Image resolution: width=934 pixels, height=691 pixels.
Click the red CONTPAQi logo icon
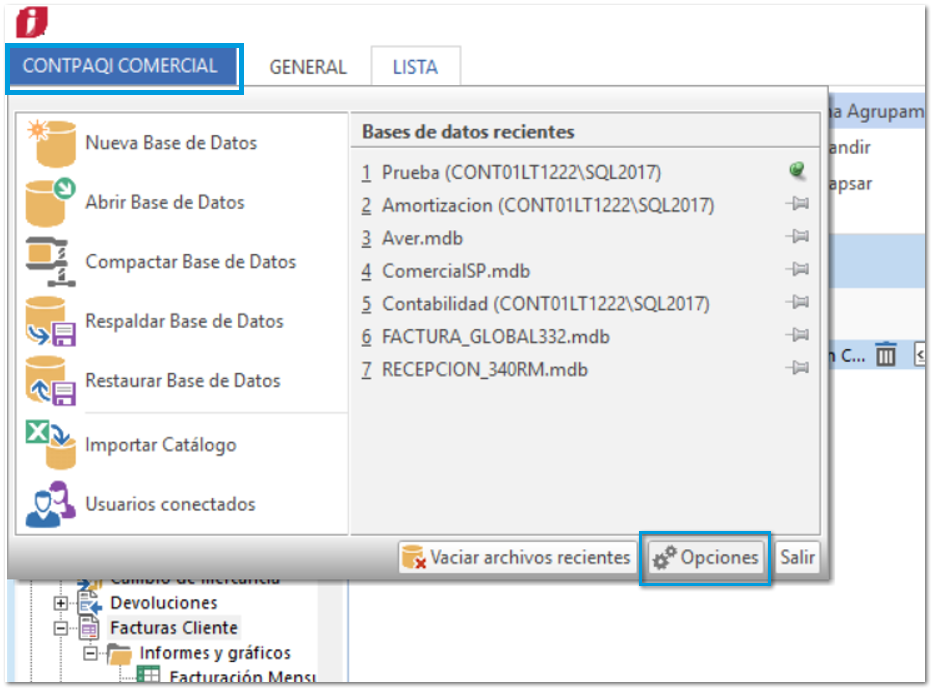32,23
